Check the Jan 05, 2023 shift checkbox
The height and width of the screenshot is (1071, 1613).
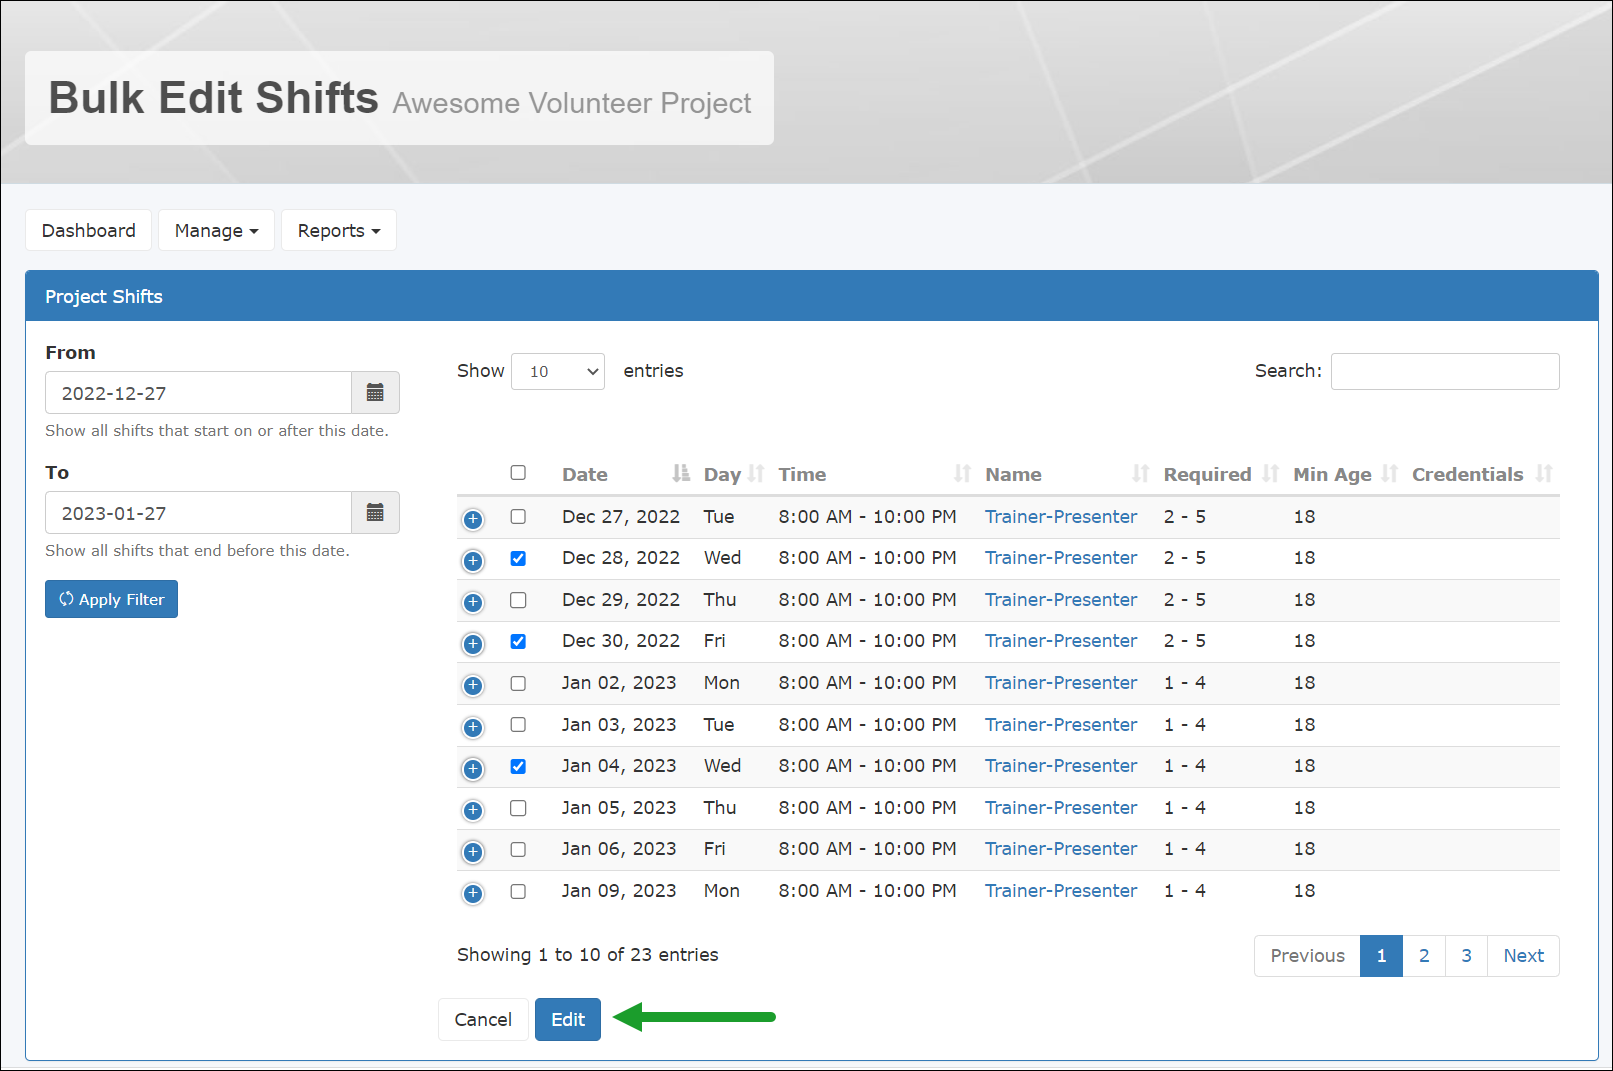coord(518,808)
